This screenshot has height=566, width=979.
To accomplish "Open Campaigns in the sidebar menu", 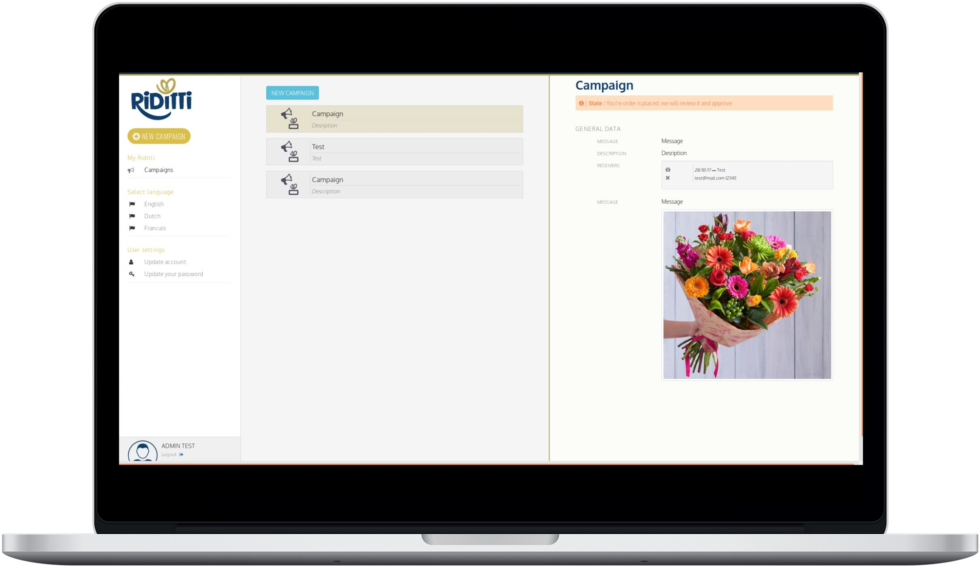I will (158, 170).
